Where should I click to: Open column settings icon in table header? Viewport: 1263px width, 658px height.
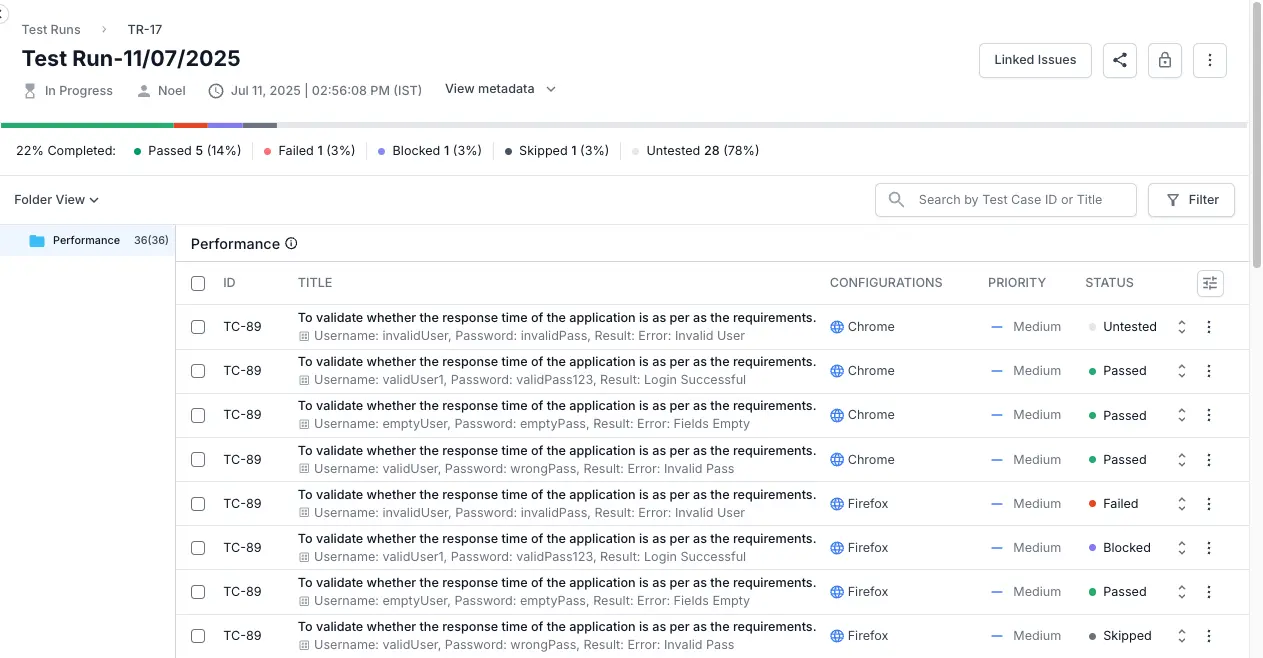tap(1210, 283)
